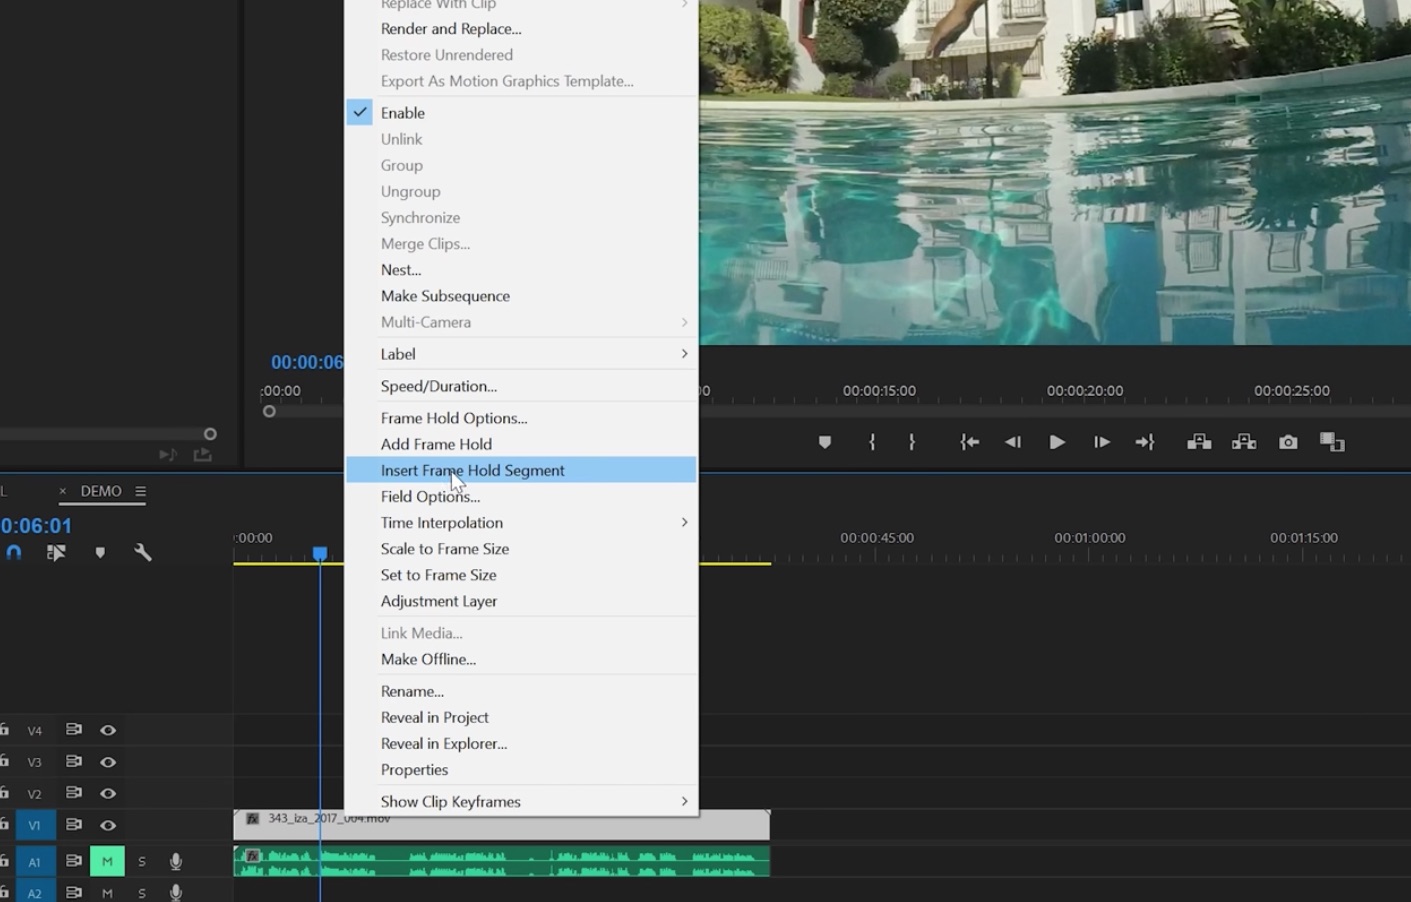
Task: Choose Render and Replace
Action: (x=521, y=29)
